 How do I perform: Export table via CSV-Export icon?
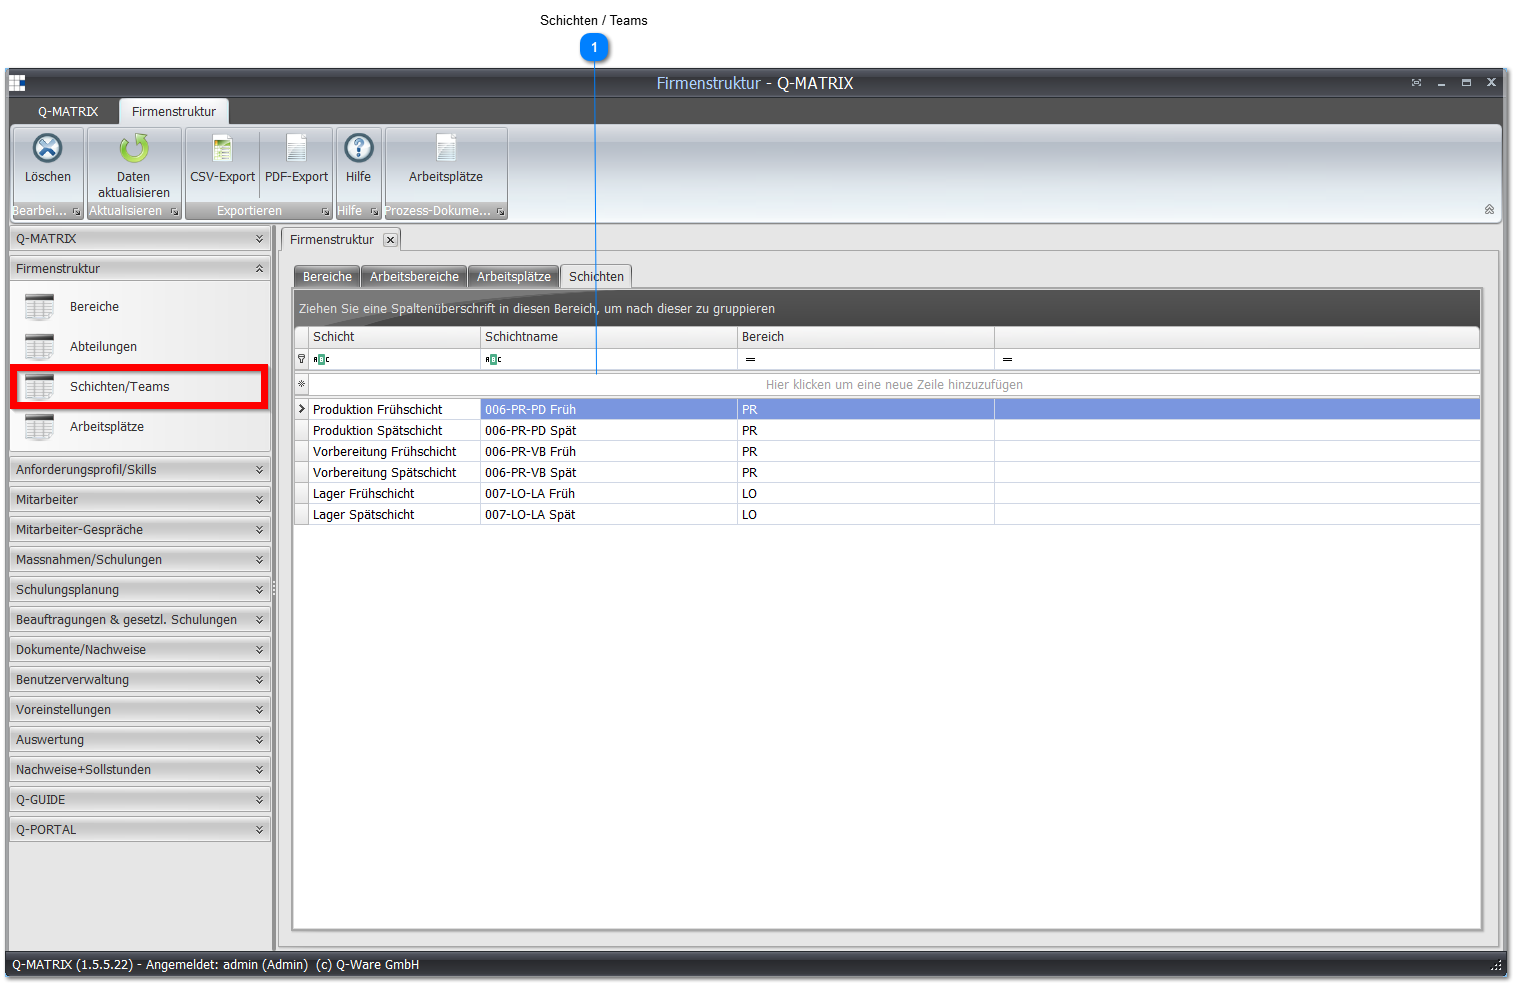point(222,148)
